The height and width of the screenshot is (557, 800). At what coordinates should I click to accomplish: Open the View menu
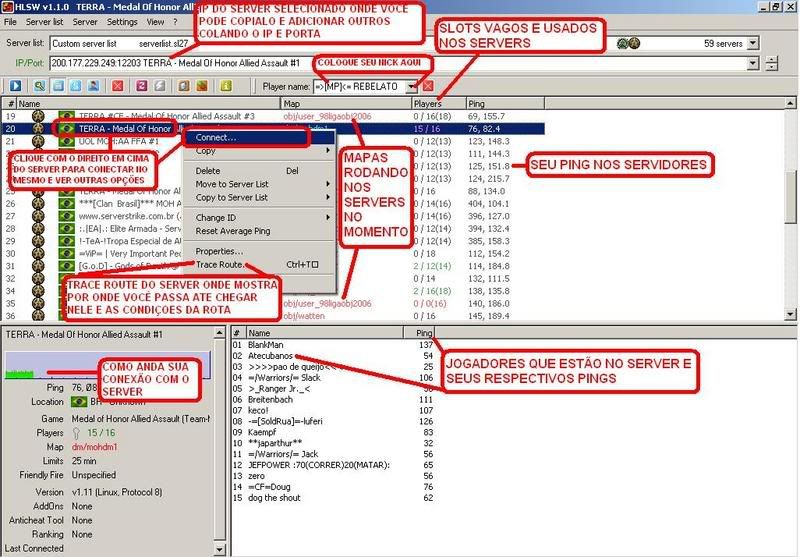click(155, 22)
